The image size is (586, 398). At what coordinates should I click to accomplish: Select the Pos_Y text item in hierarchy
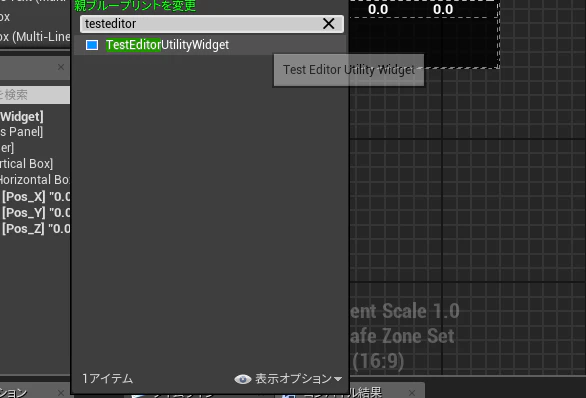click(36, 213)
